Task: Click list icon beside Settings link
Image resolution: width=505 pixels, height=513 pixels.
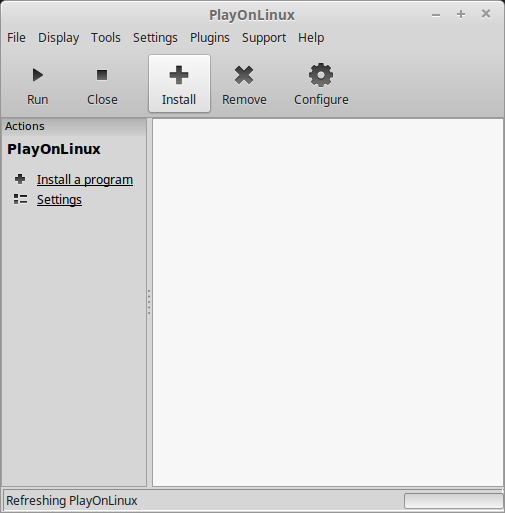Action: pyautogui.click(x=20, y=199)
